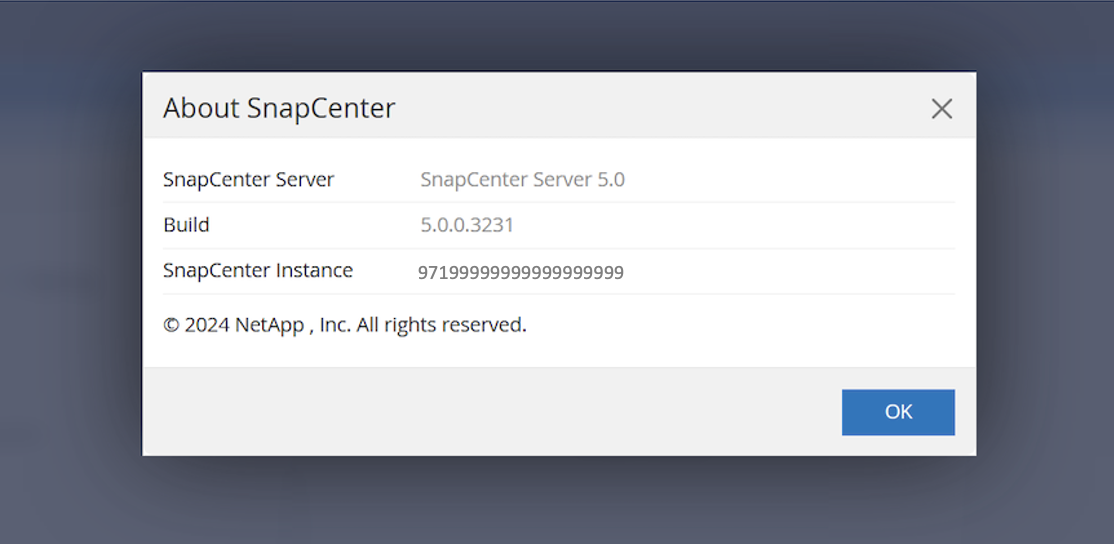Click the "About SnapCenter" dialog title

click(x=279, y=108)
